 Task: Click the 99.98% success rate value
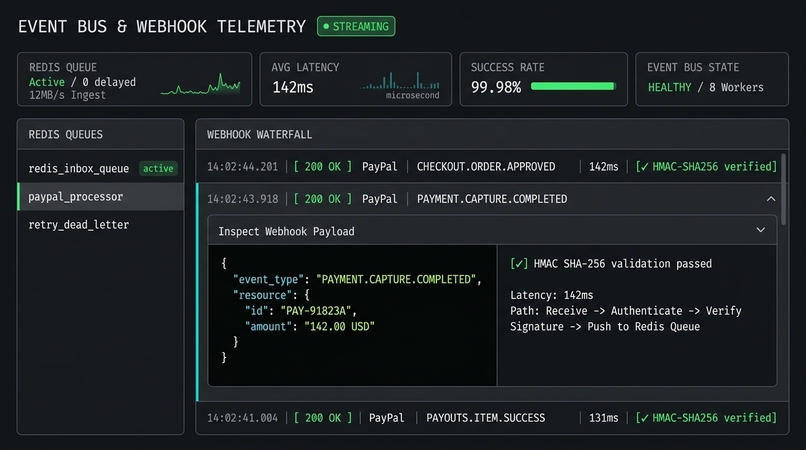click(x=496, y=87)
